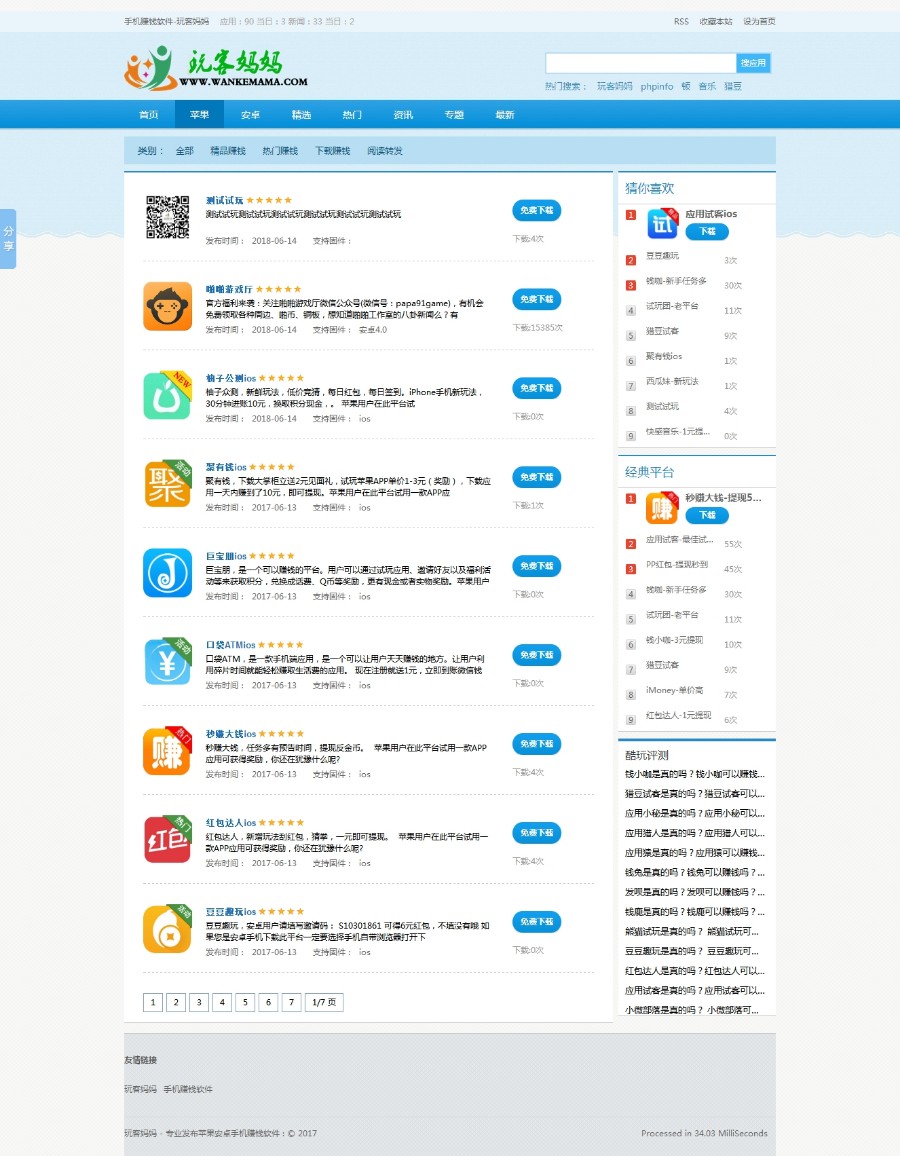This screenshot has height=1156, width=900.
Task: Open 试玩团-老平台 in 猜你喜欢 list
Action: 672,306
